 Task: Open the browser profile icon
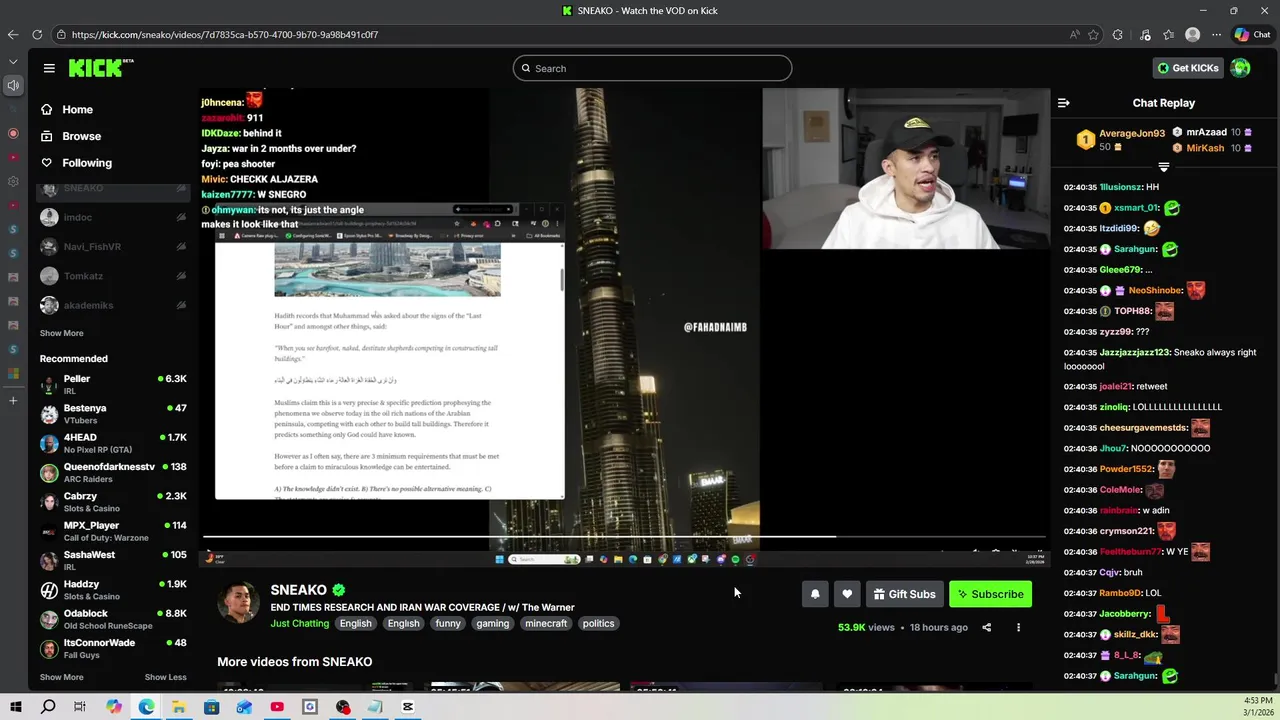pos(1192,34)
